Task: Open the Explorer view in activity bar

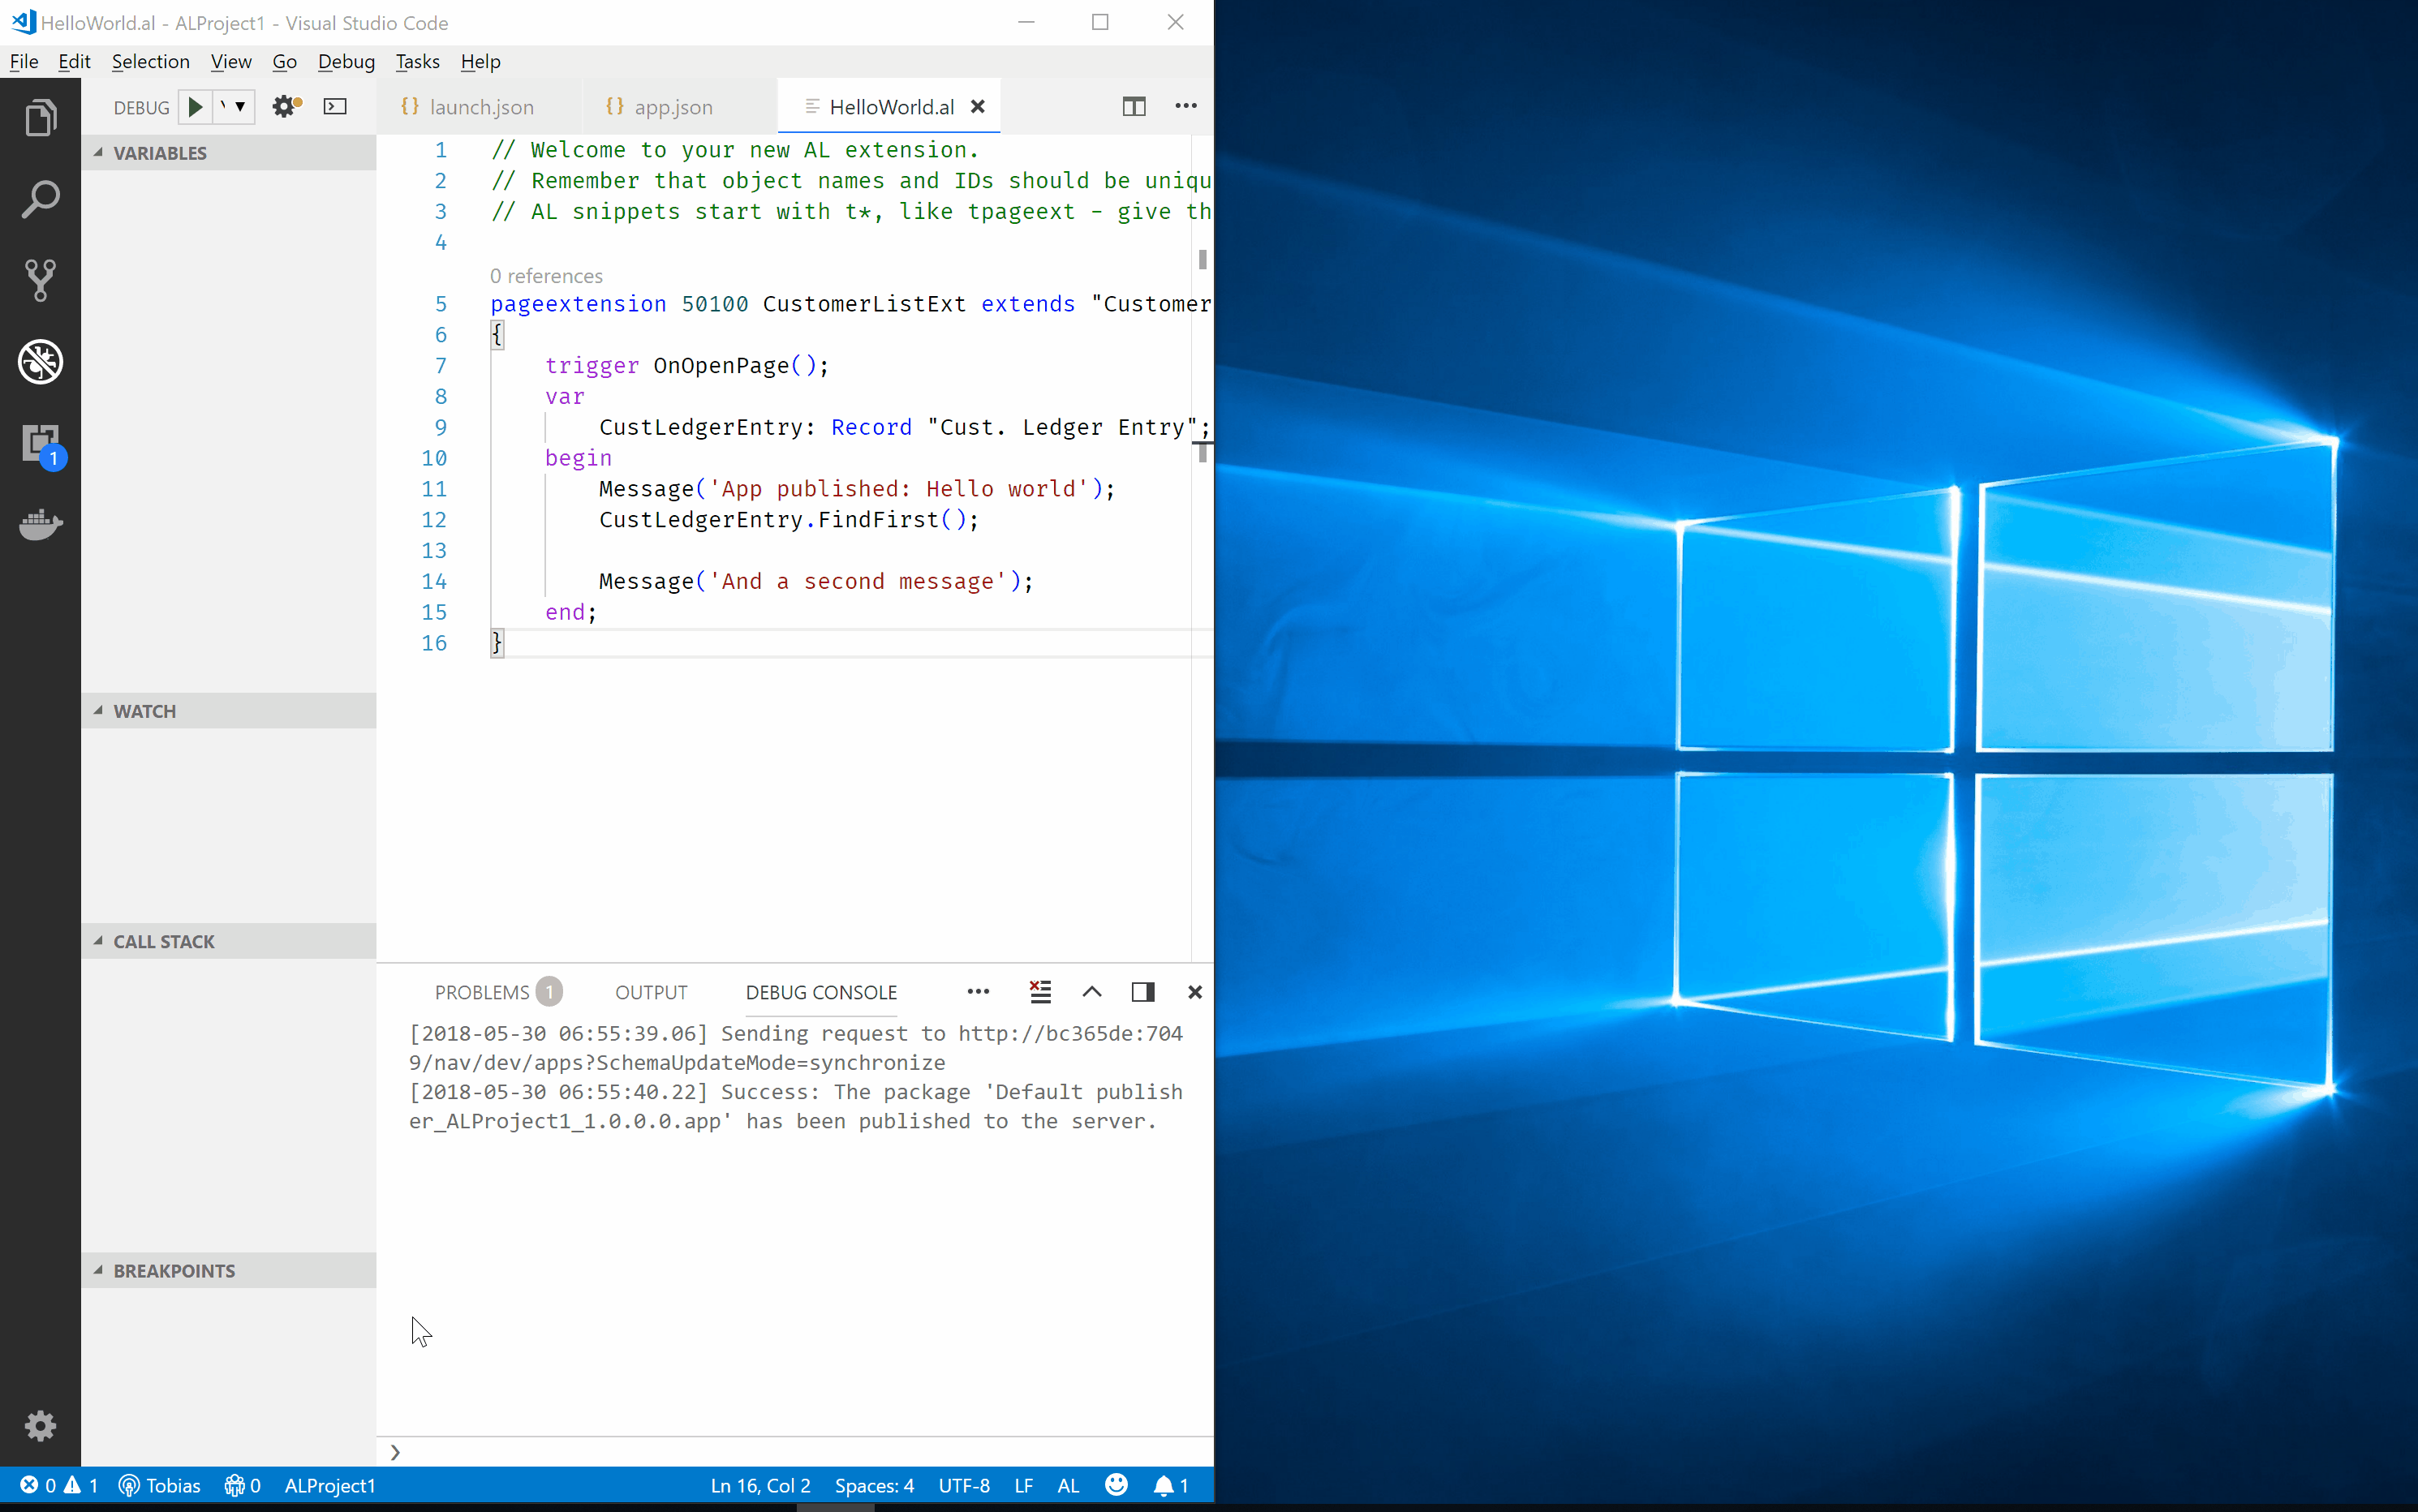Action: [x=40, y=118]
